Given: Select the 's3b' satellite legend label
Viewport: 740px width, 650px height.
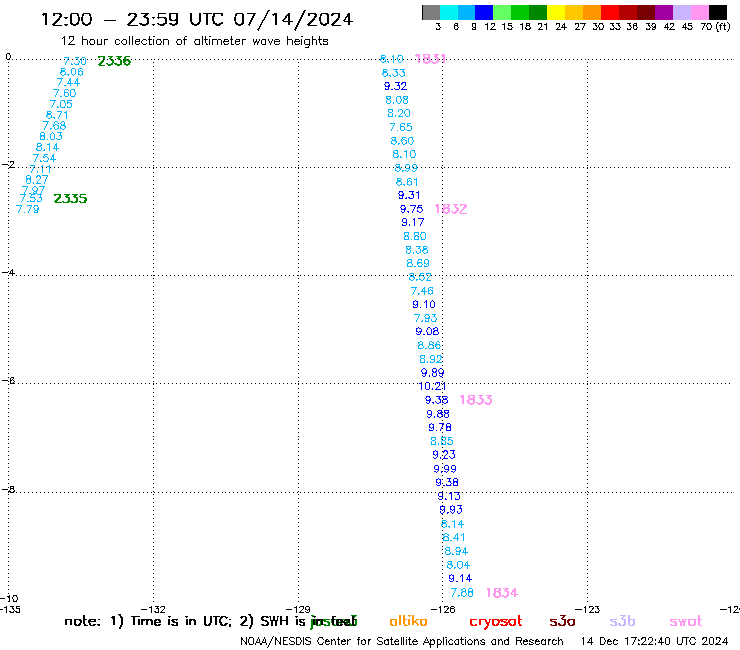Looking at the screenshot, I should pyautogui.click(x=622, y=621).
